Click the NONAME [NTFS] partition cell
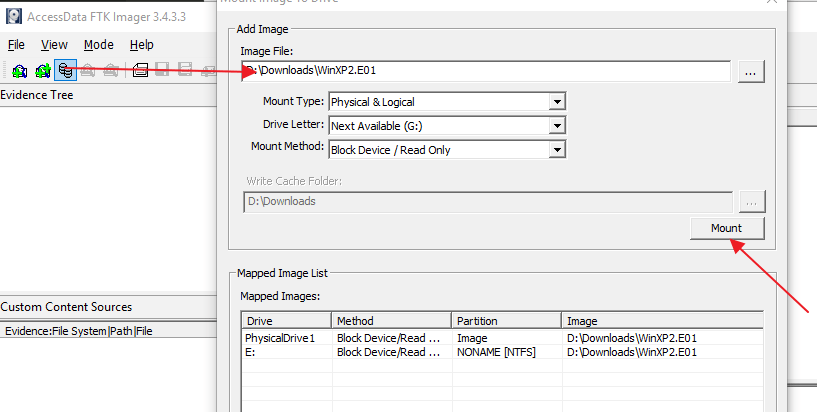Screen dimensions: 817x412 pos(496,352)
